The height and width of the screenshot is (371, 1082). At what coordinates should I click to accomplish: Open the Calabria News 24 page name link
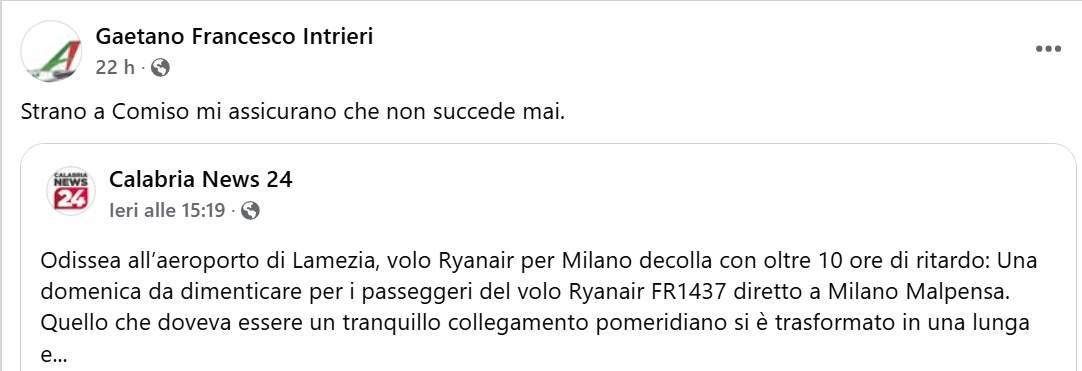201,180
